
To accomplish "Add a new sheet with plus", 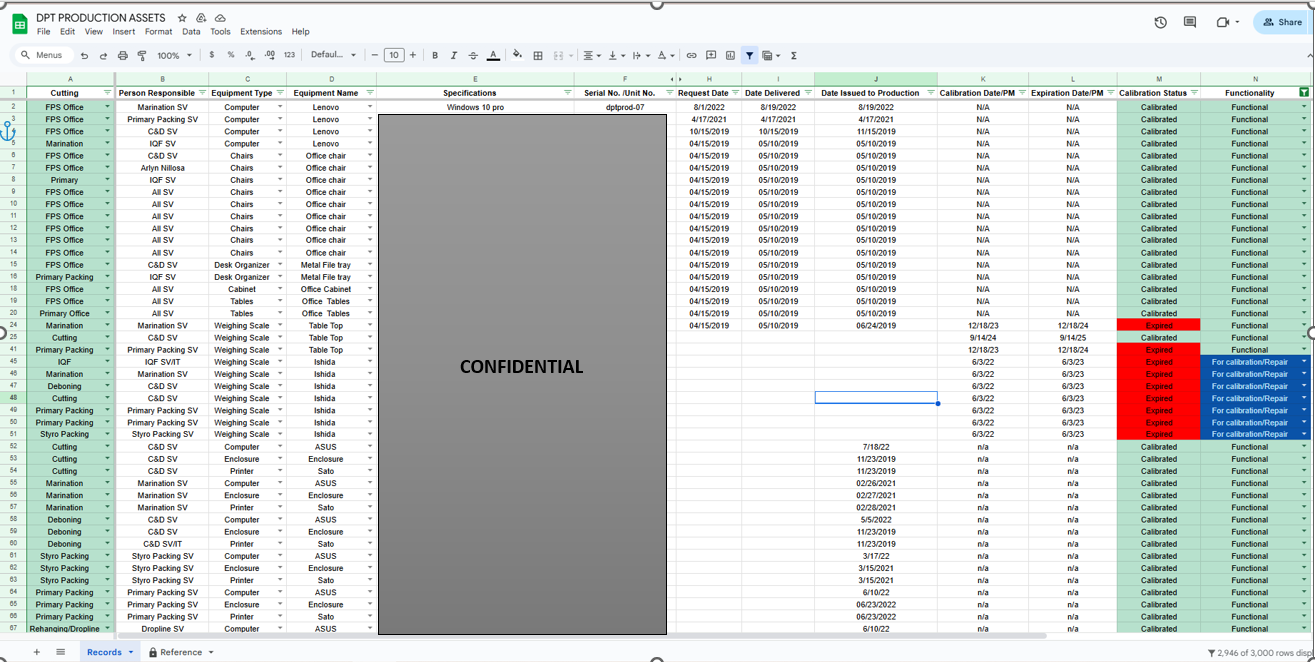I will pos(37,652).
